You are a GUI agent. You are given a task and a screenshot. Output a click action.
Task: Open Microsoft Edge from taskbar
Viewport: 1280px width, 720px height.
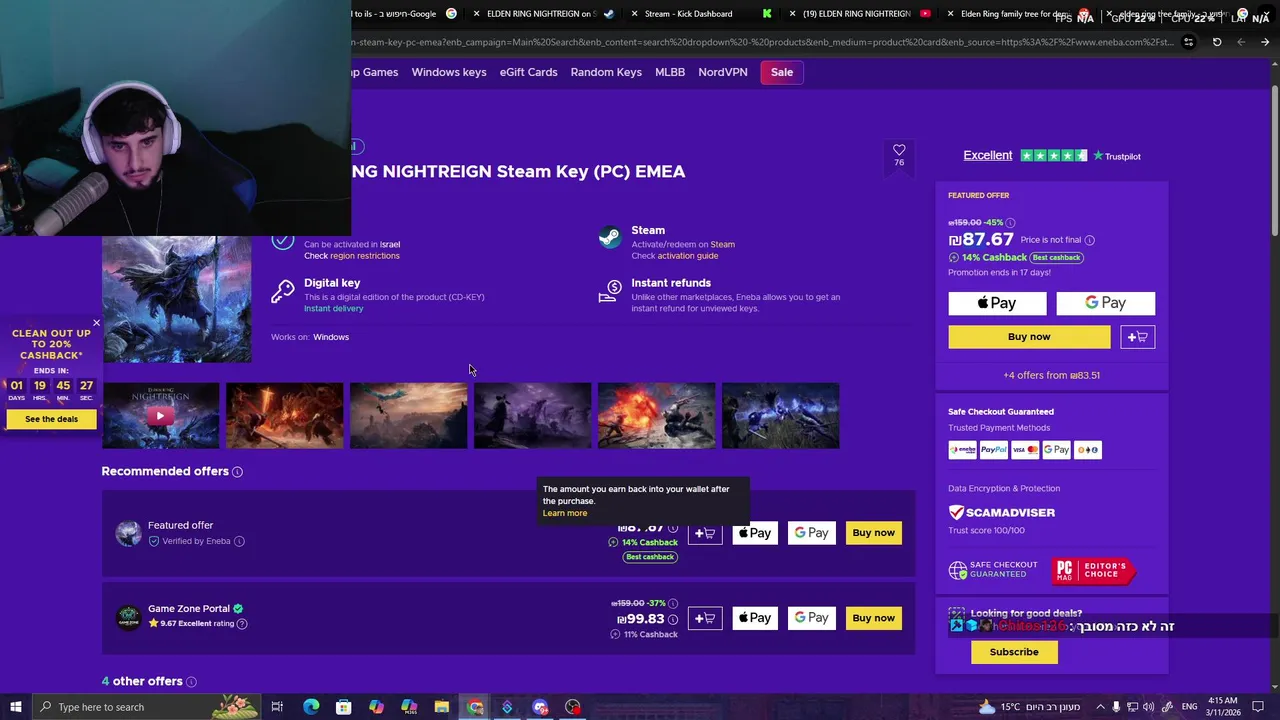click(x=311, y=707)
